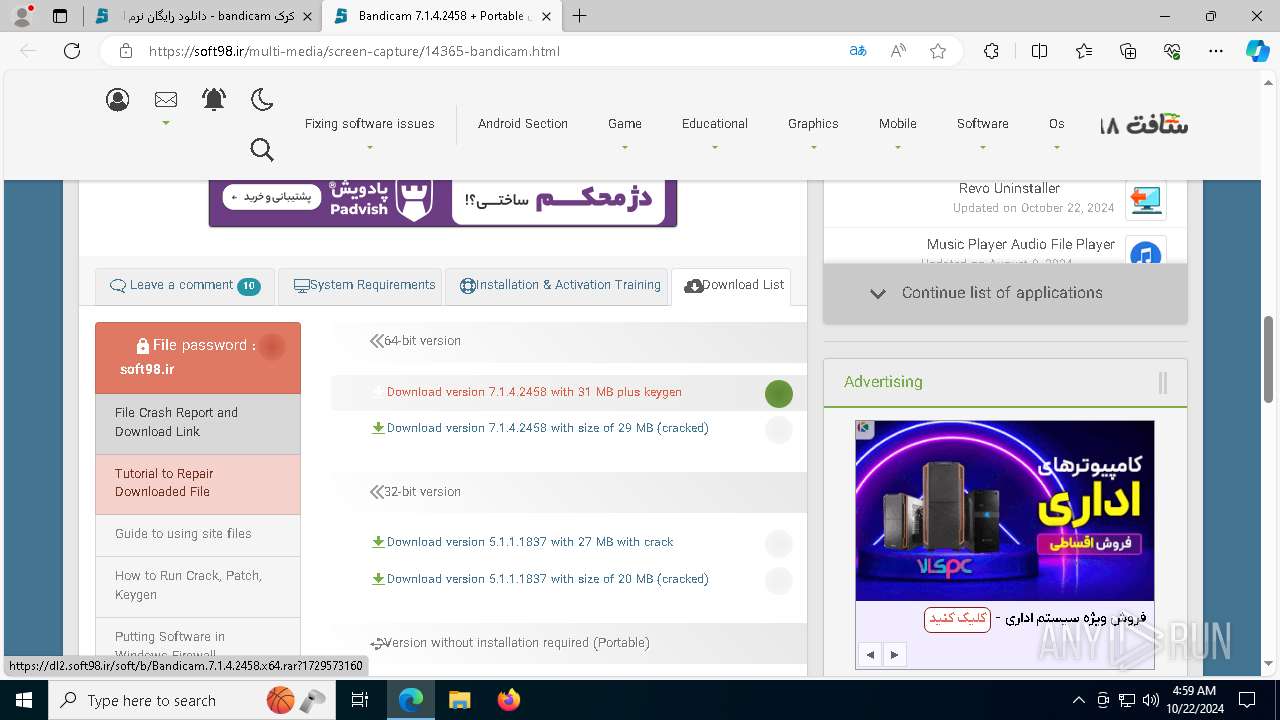Click the green circle beside 31 MB keygen download
The image size is (1280, 720).
[x=779, y=394]
